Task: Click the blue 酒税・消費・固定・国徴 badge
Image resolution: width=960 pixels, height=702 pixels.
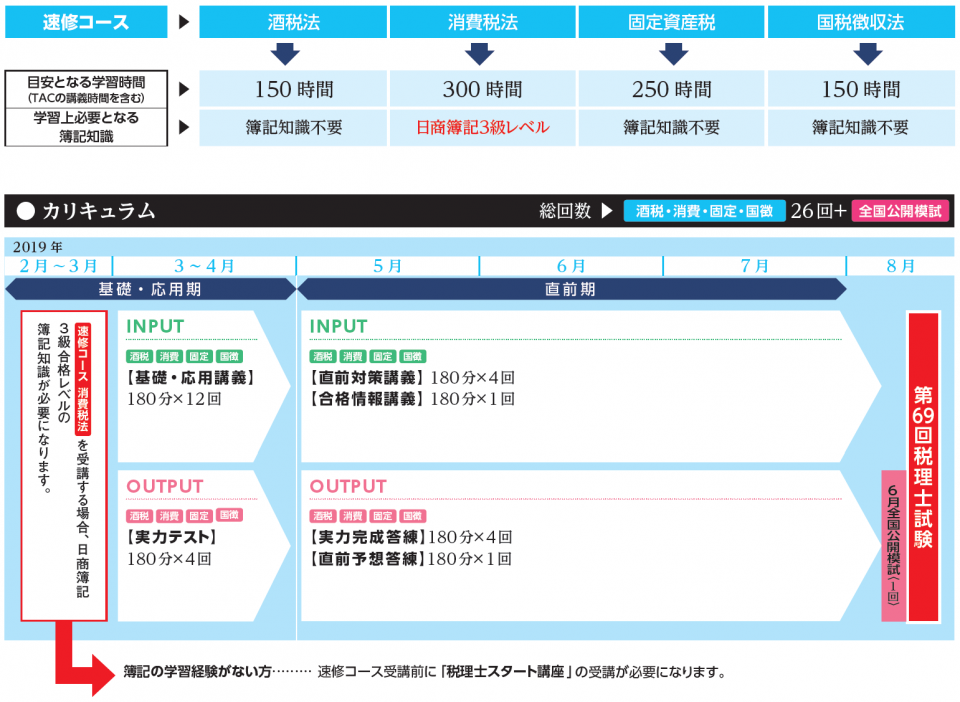Action: [x=704, y=211]
